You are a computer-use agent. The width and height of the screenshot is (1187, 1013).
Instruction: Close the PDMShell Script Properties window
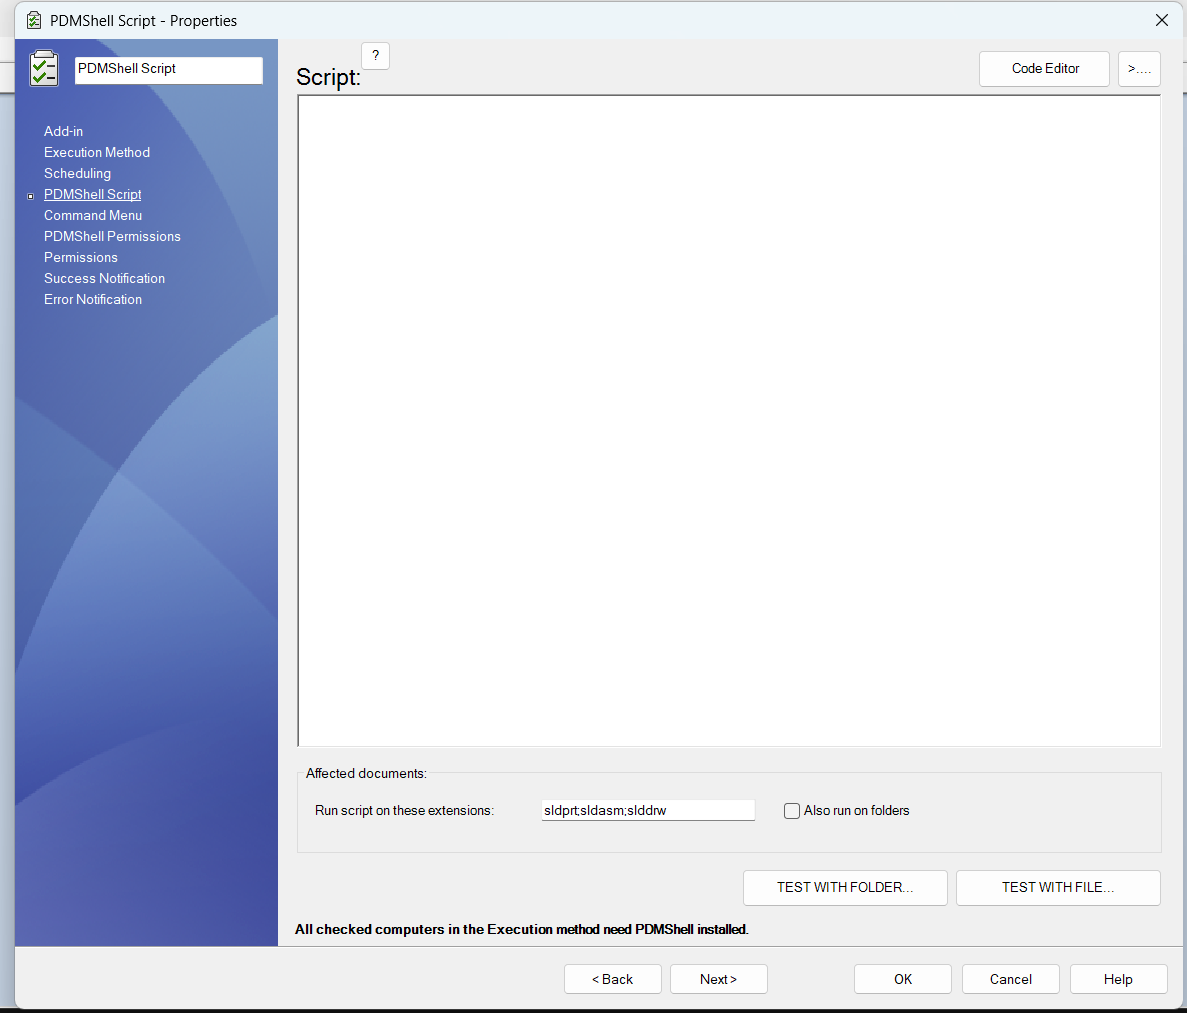click(x=1162, y=20)
